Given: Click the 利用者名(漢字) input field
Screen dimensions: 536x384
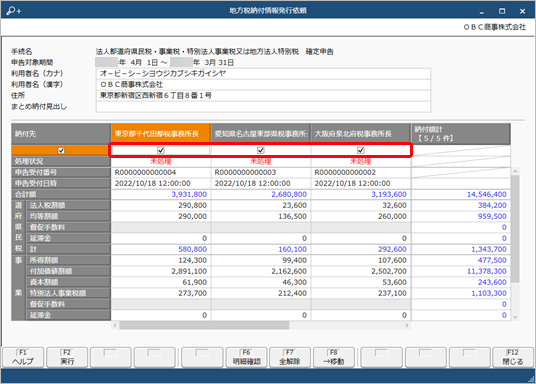Looking at the screenshot, I should tap(263, 84).
